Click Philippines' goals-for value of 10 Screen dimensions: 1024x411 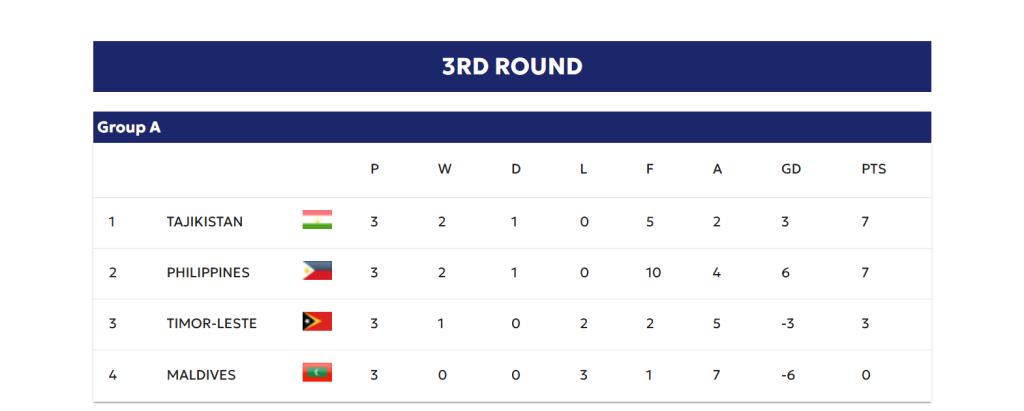[x=653, y=273]
